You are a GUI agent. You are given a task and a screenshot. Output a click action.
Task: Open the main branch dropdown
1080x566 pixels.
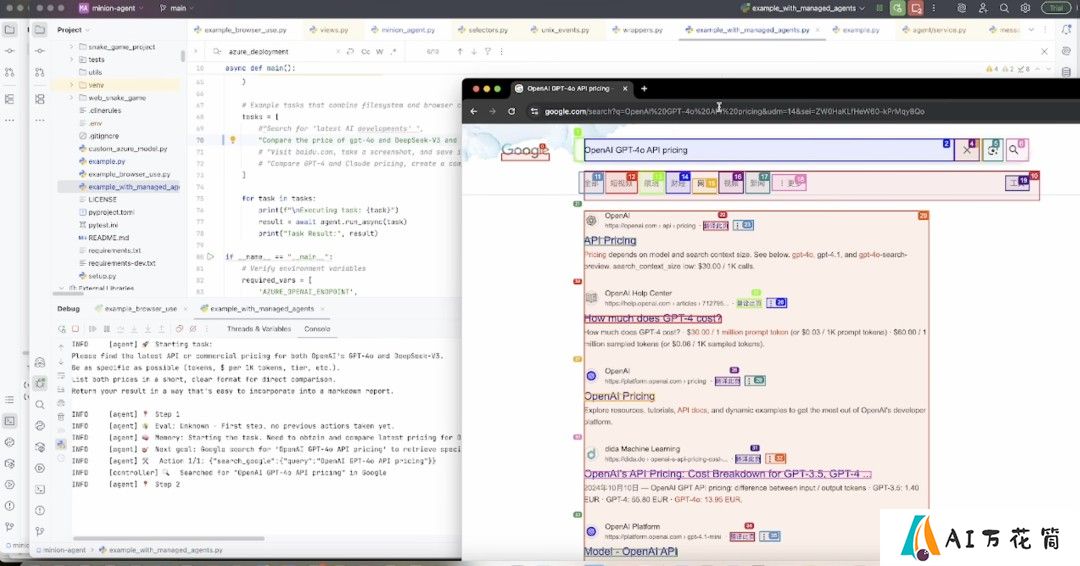176,8
